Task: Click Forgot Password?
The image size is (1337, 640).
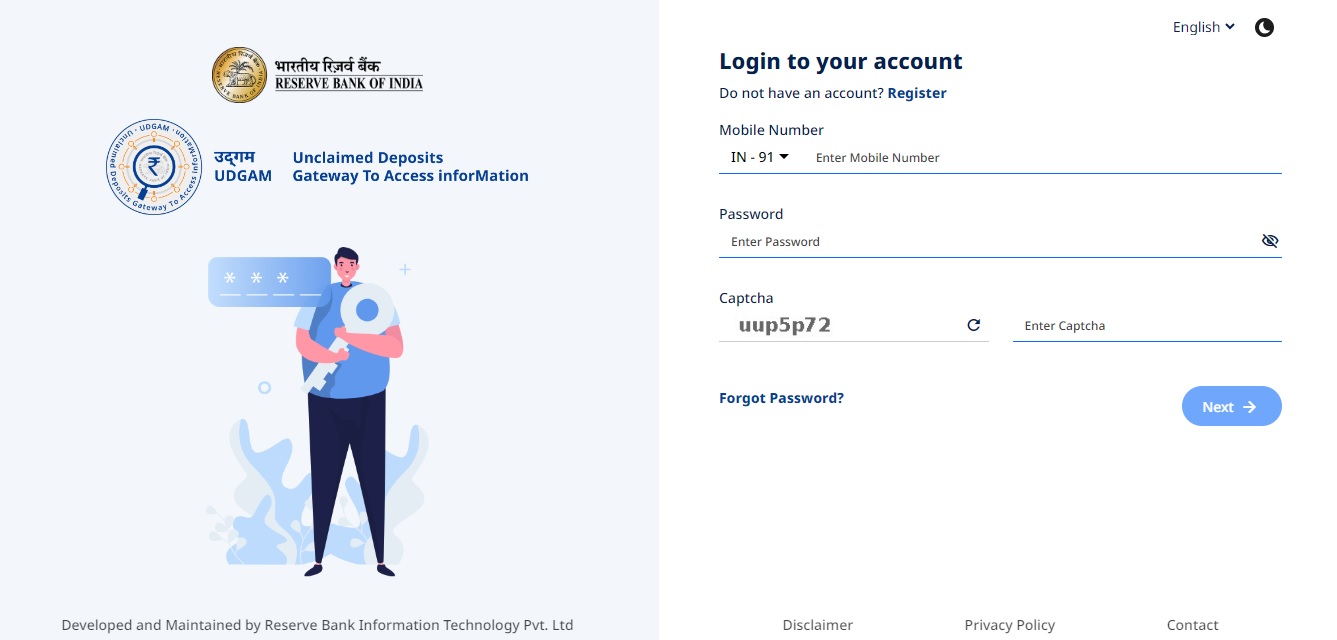Action: (781, 398)
